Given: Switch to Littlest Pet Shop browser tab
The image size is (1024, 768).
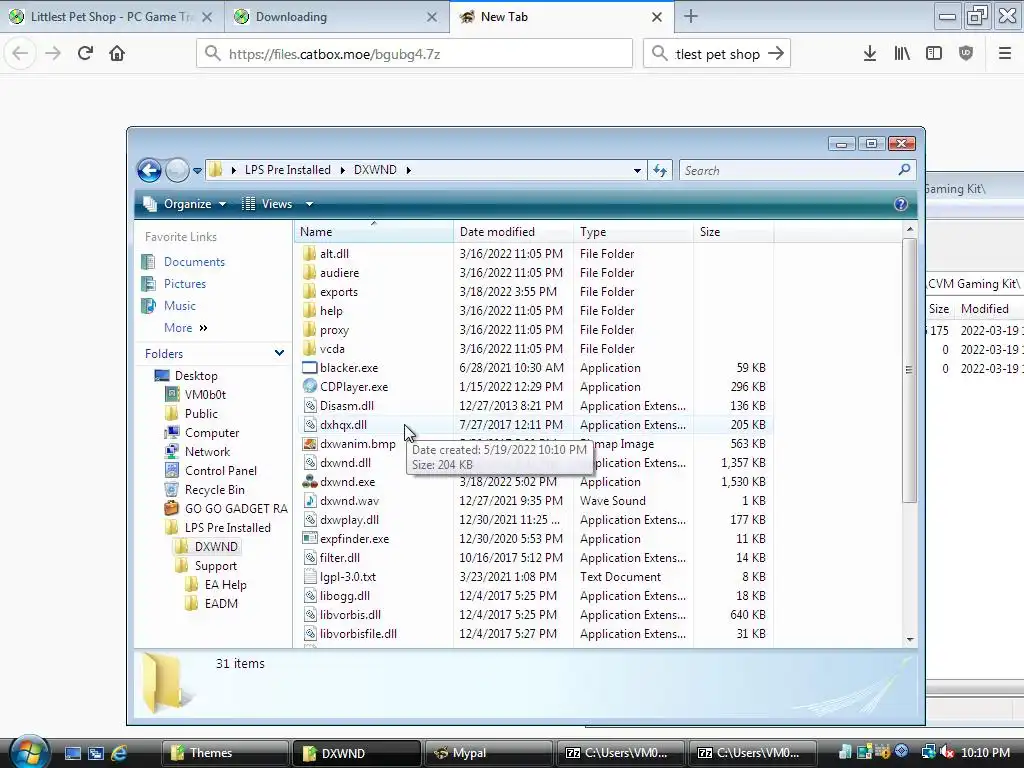Looking at the screenshot, I should (112, 17).
